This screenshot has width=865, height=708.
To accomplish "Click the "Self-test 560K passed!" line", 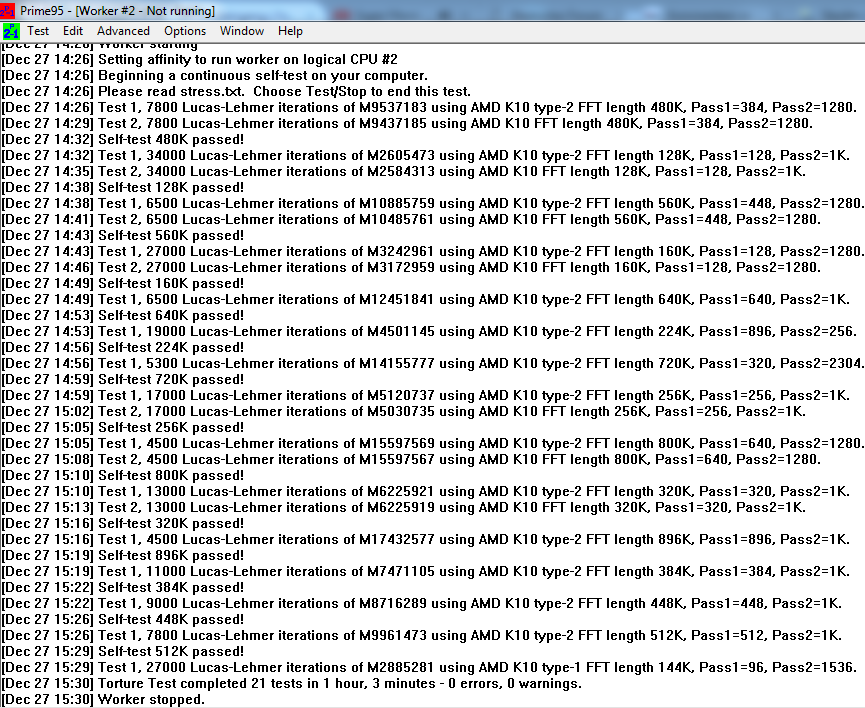I will point(122,236).
